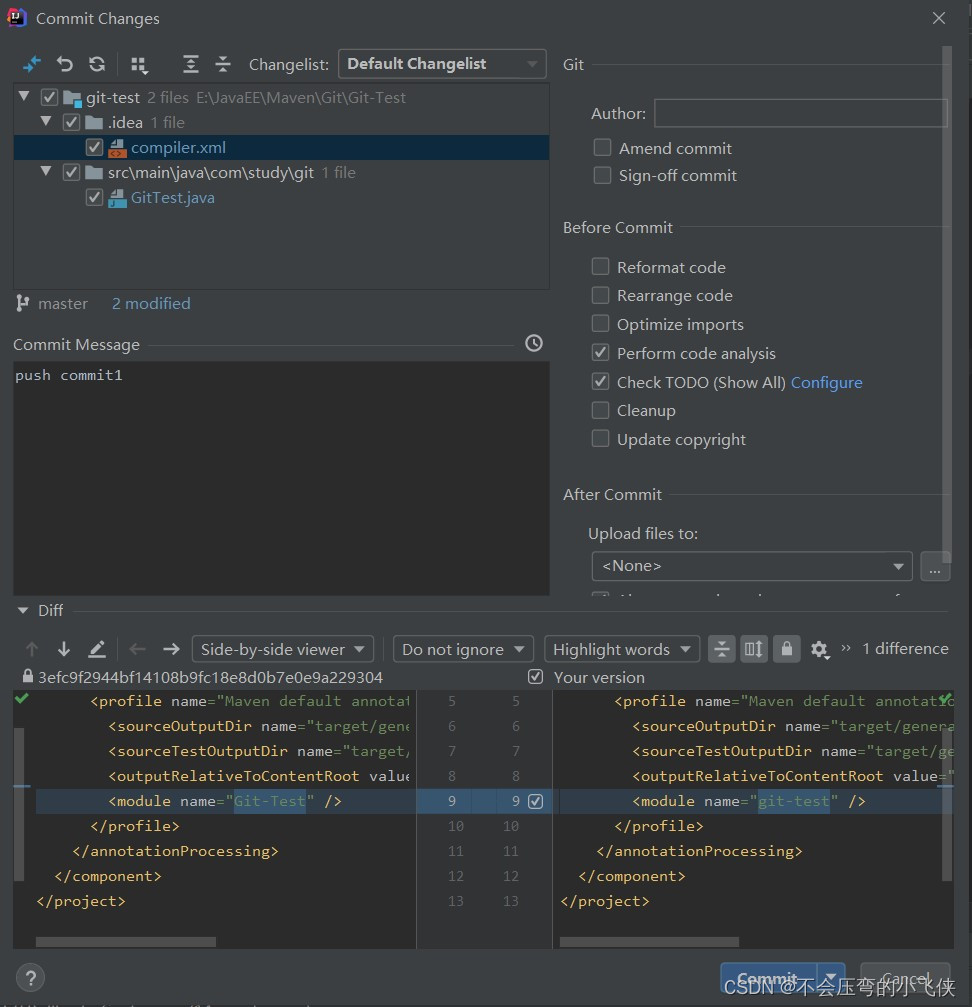972x1007 pixels.
Task: Open Highlight words dropdown
Action: (621, 649)
